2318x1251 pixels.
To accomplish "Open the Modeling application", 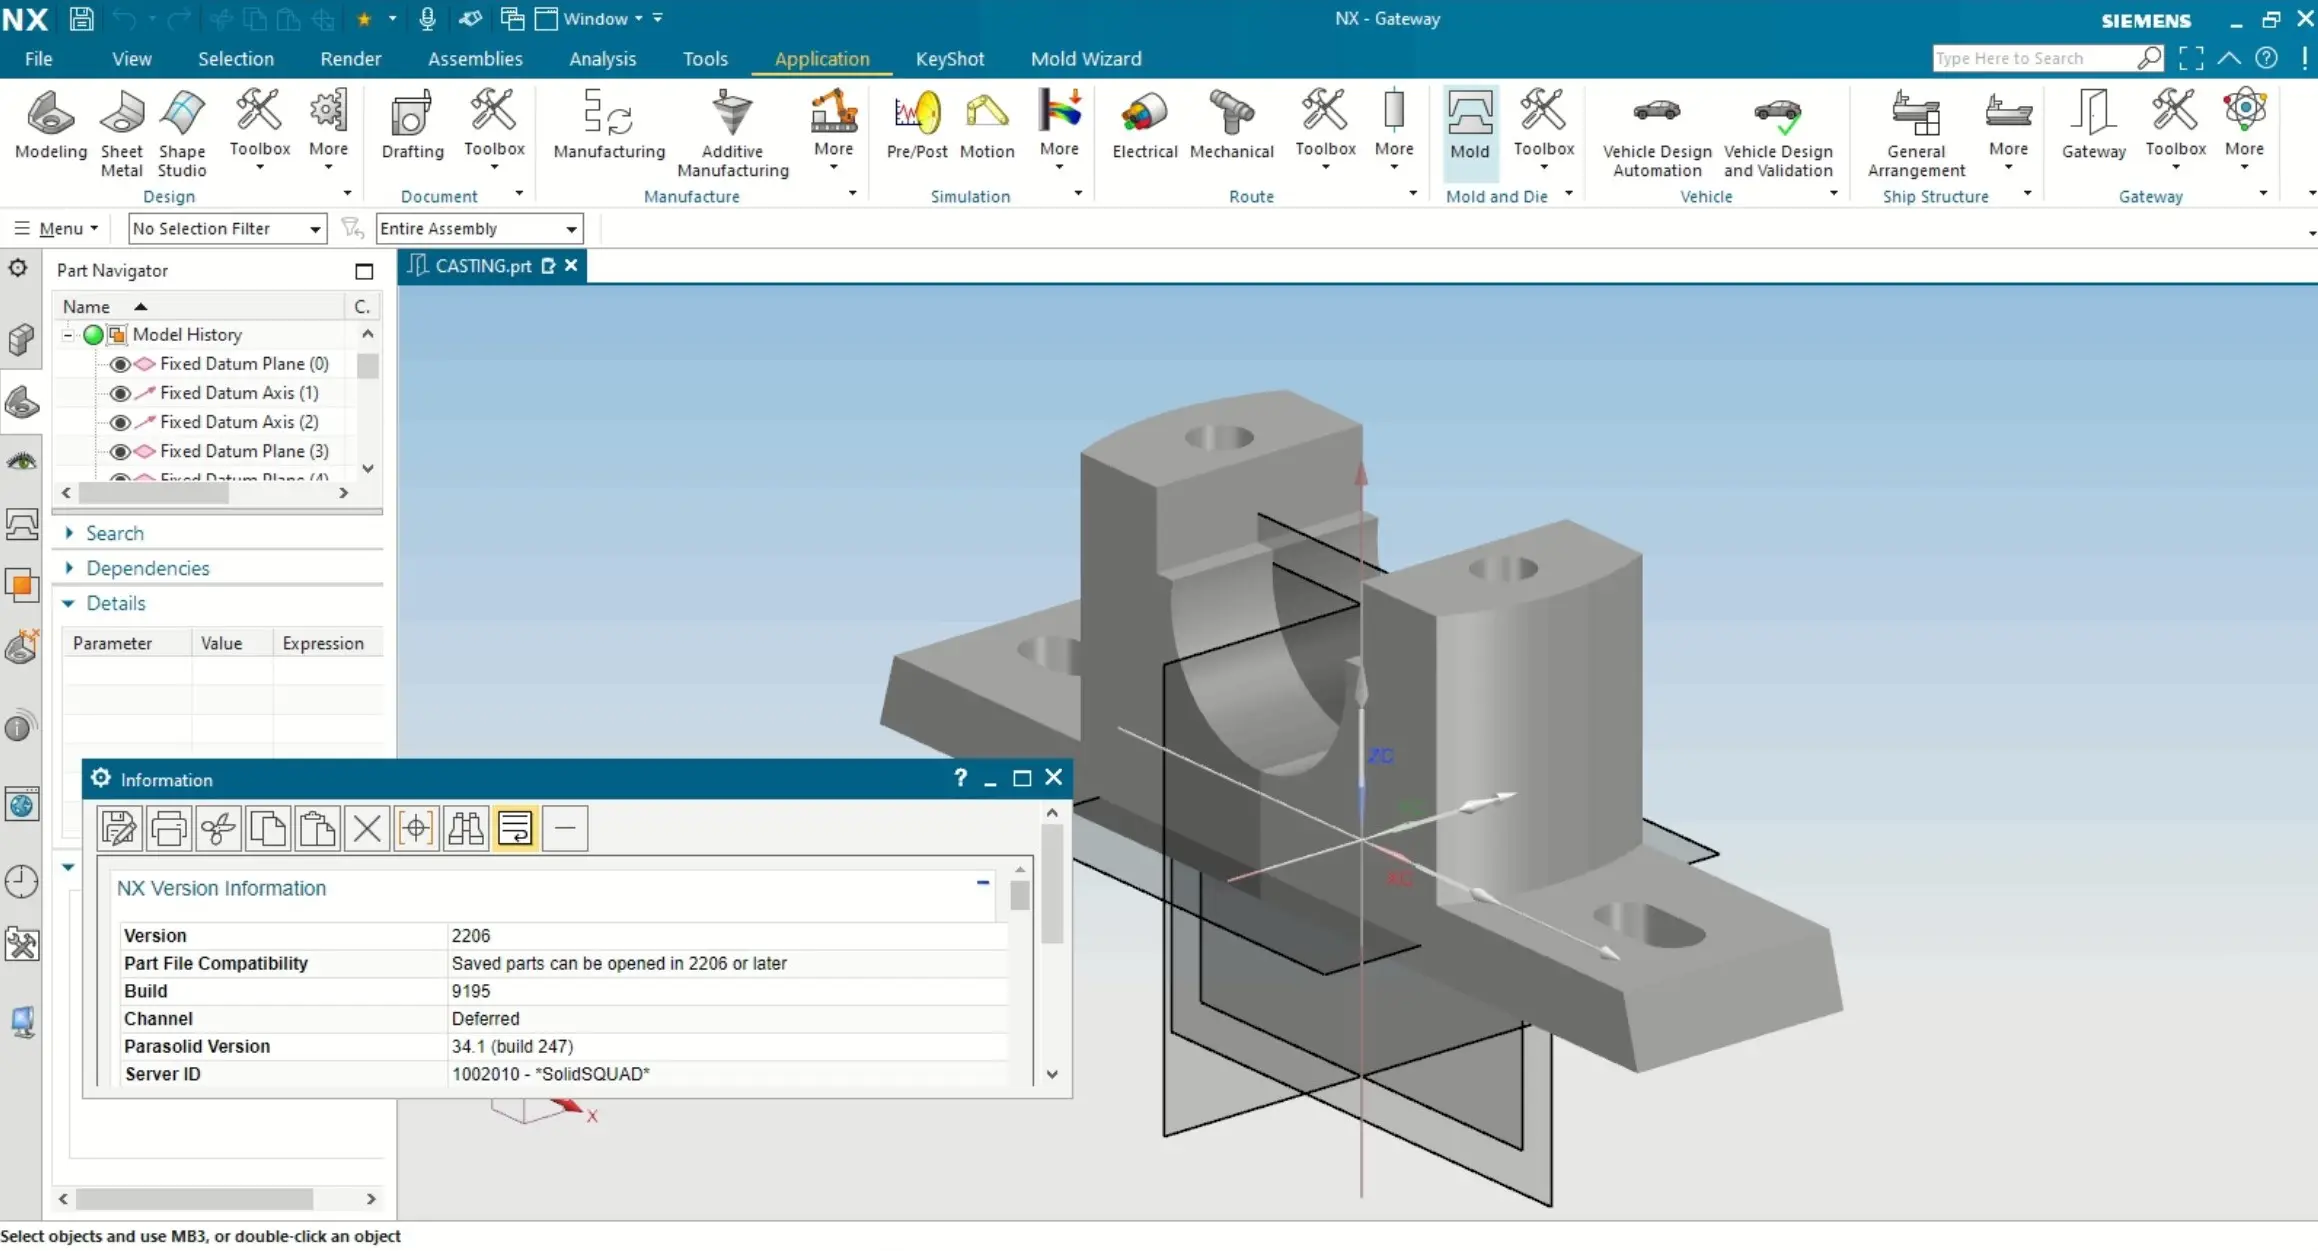I will coord(50,125).
